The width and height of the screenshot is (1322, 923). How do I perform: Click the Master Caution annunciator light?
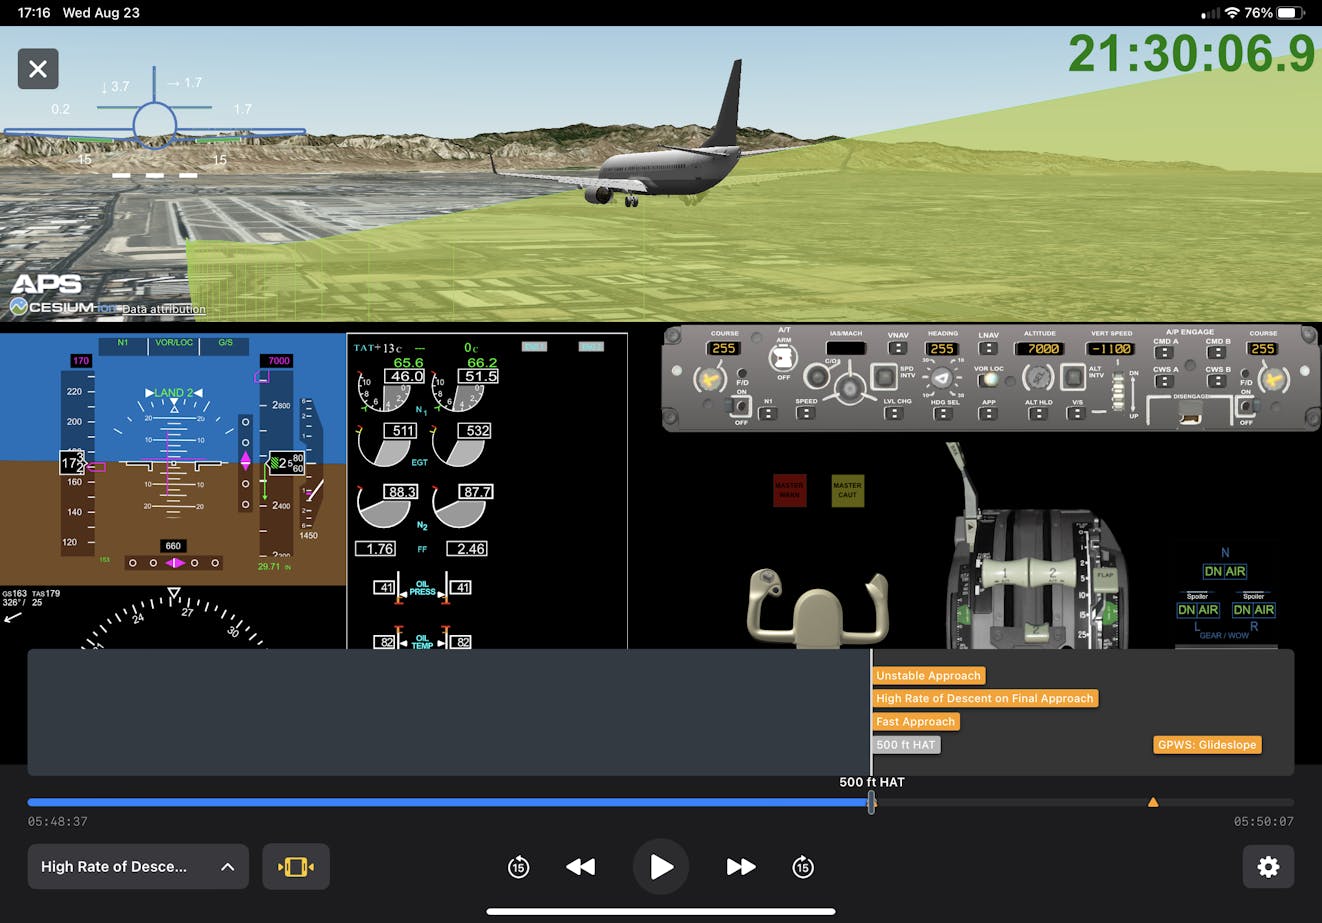coord(847,491)
